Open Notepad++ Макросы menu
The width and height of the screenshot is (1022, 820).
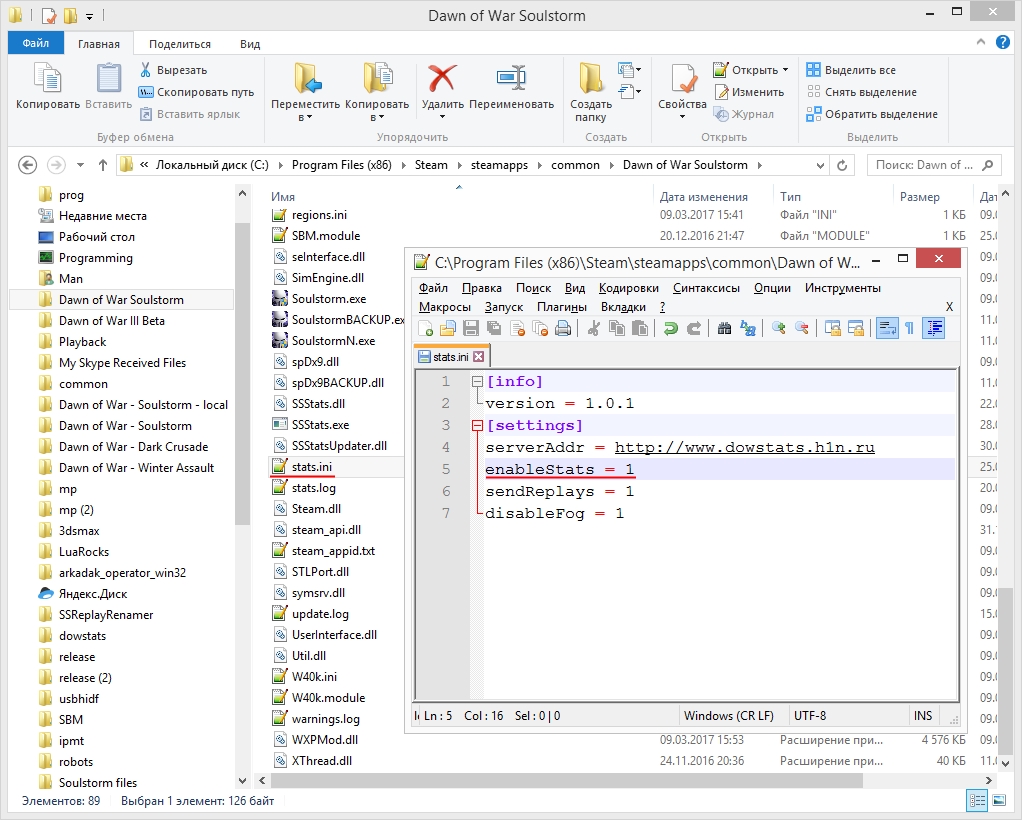tap(445, 307)
